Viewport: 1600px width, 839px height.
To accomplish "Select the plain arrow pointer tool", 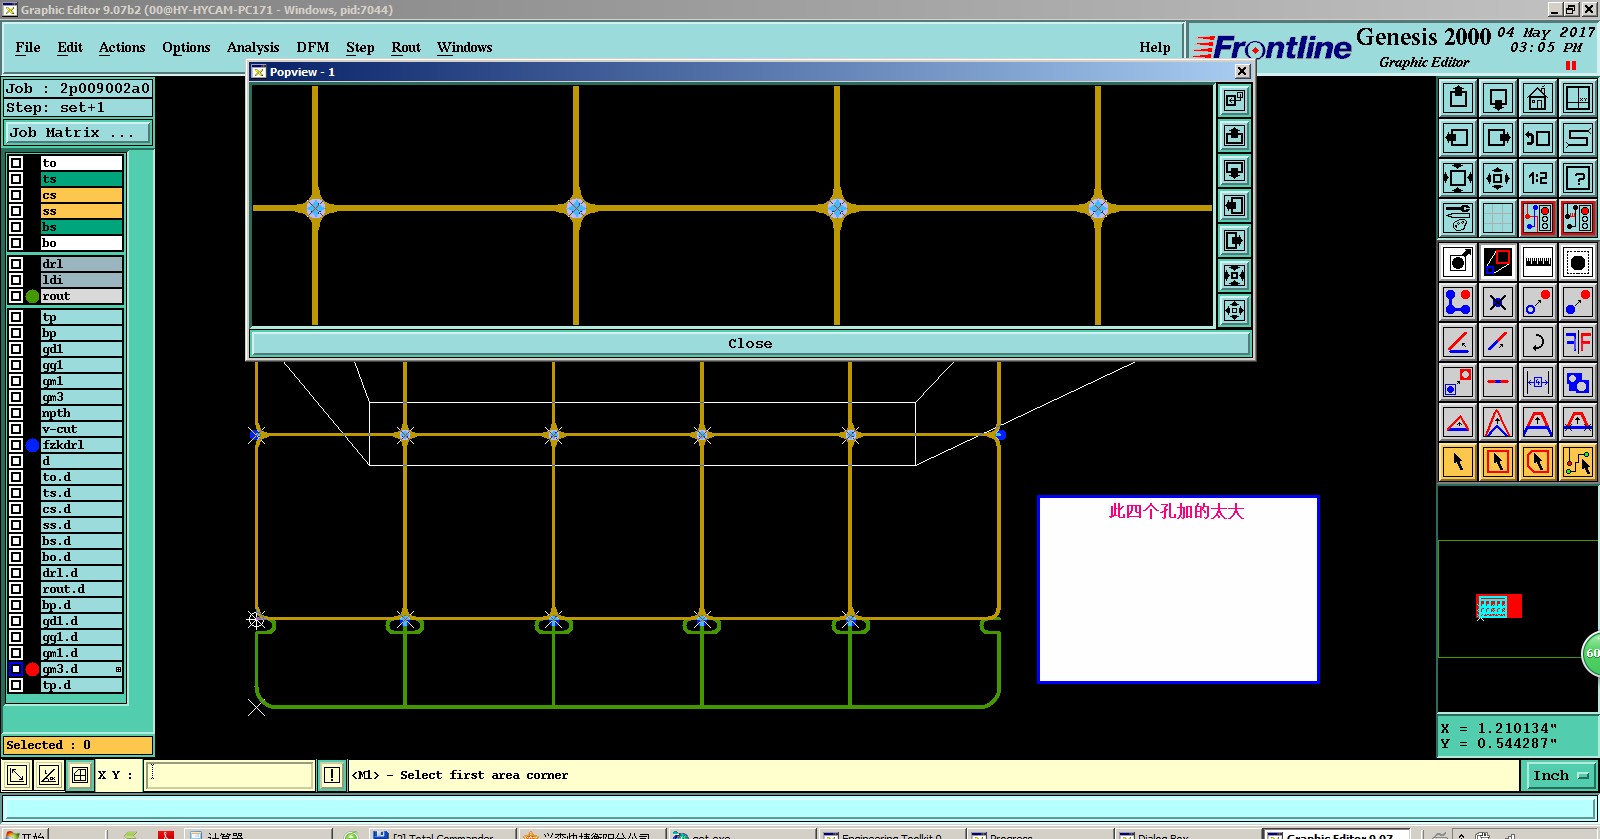I will tap(1458, 462).
